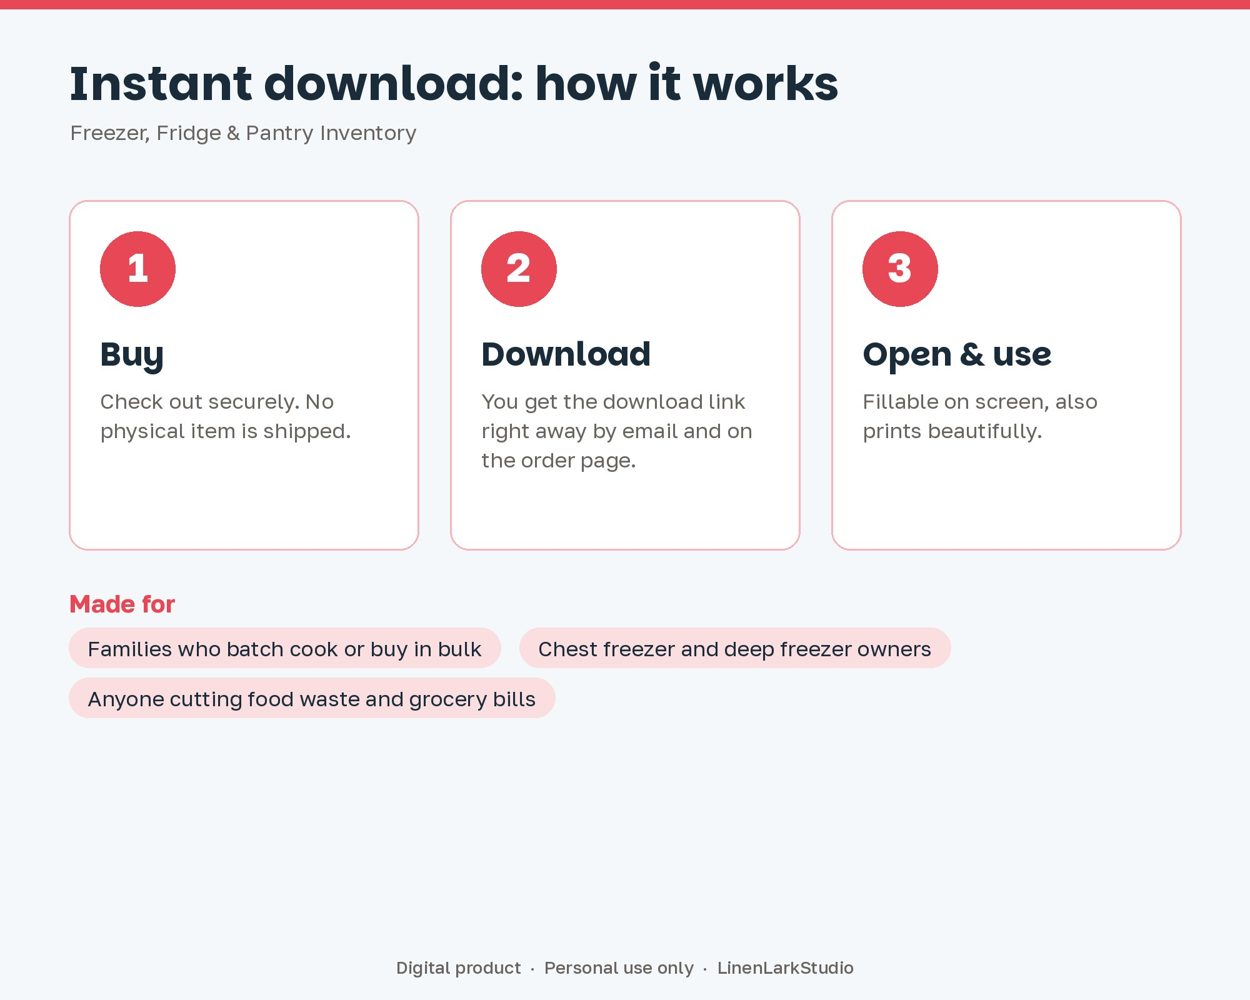Image resolution: width=1250 pixels, height=1000 pixels.
Task: Click the red top accent bar
Action: click(625, 4)
